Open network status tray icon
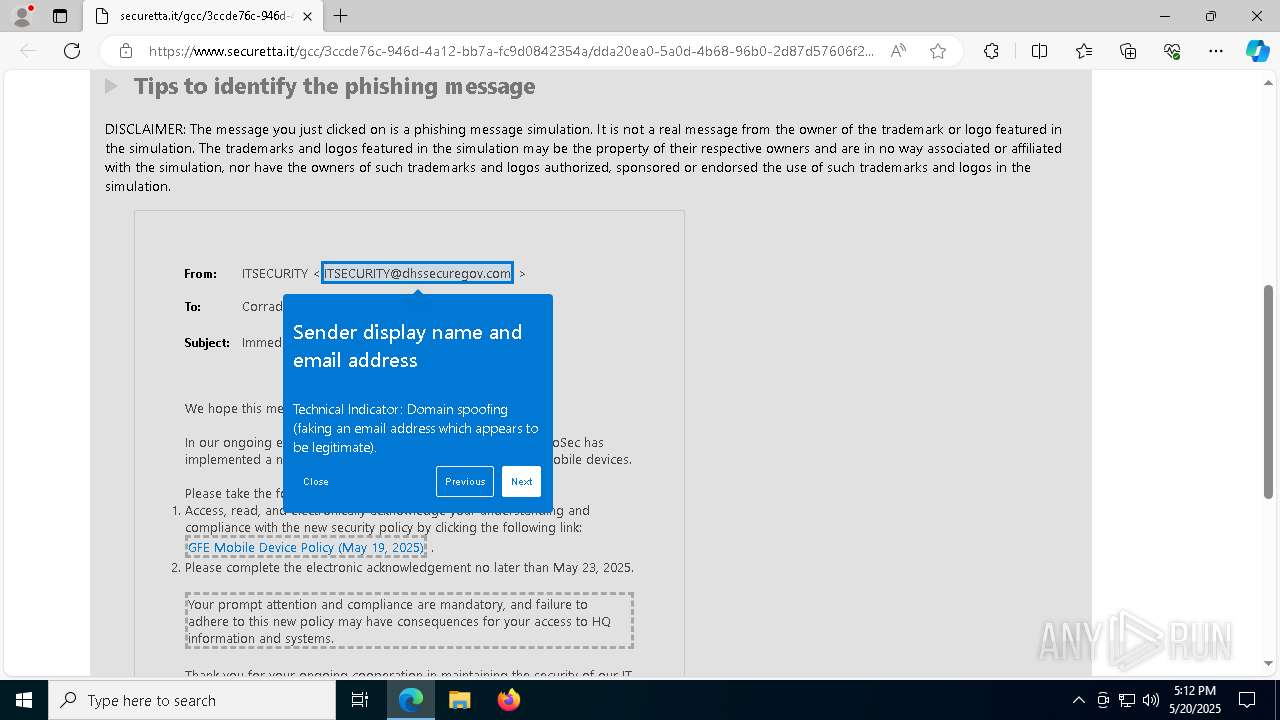Image resolution: width=1280 pixels, height=720 pixels. pyautogui.click(x=1127, y=700)
